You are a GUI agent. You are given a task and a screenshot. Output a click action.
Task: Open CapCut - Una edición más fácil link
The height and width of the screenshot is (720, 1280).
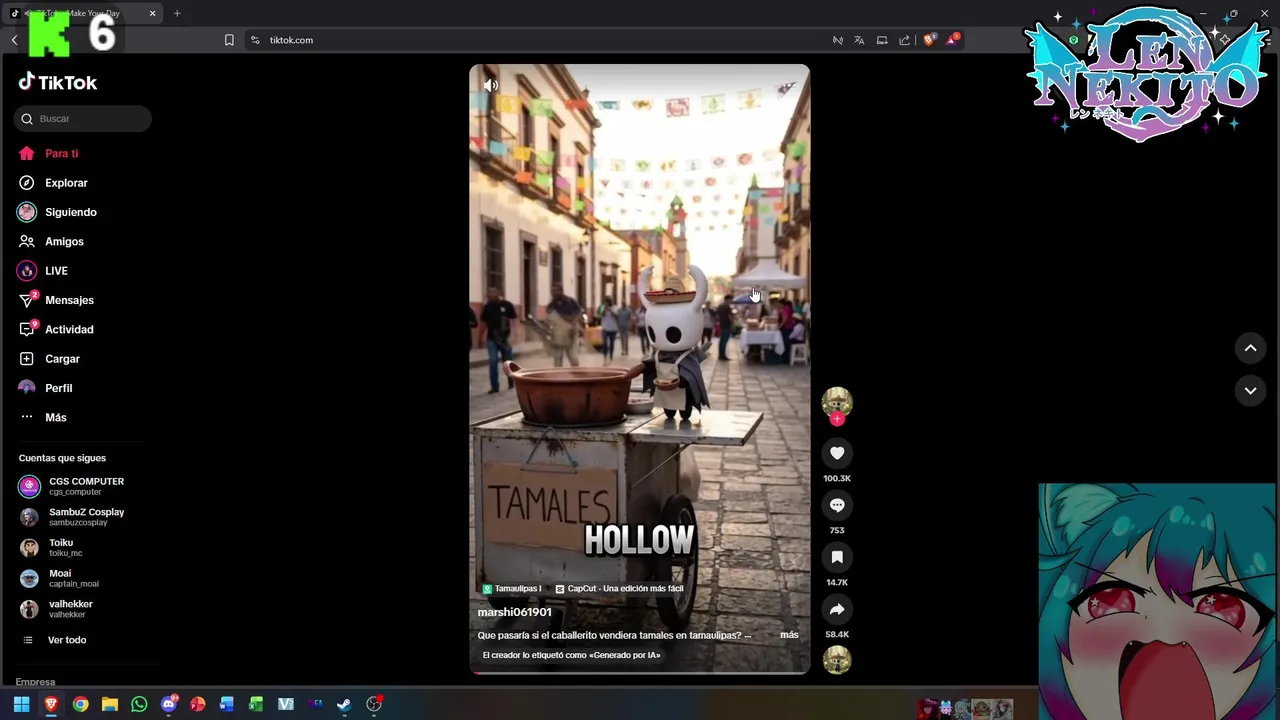620,589
